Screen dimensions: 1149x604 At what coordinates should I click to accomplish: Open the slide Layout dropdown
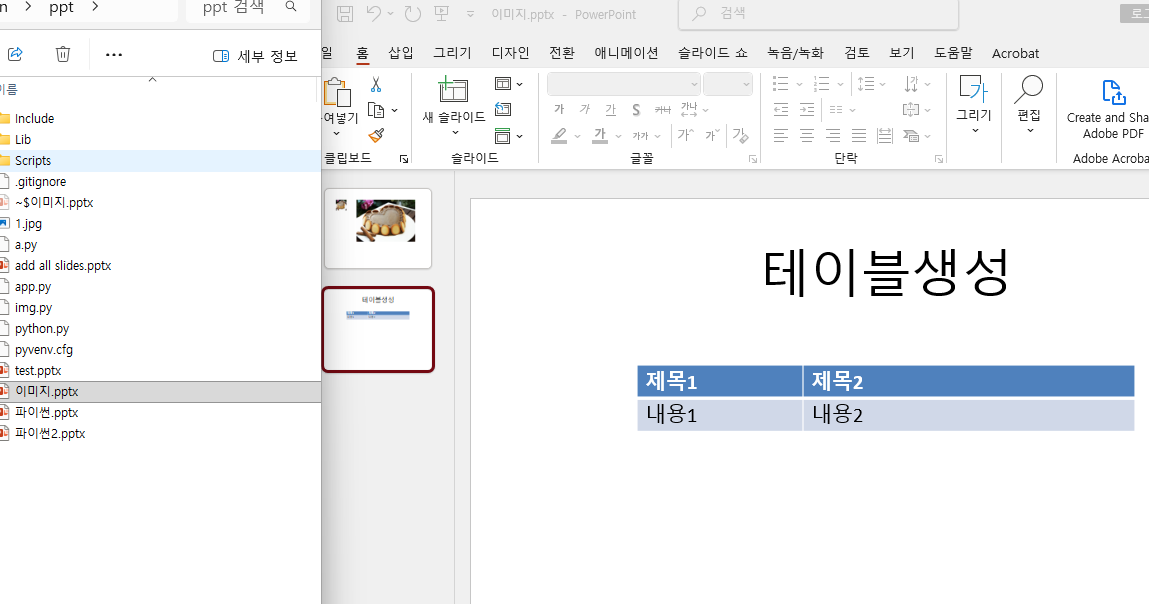click(x=509, y=84)
